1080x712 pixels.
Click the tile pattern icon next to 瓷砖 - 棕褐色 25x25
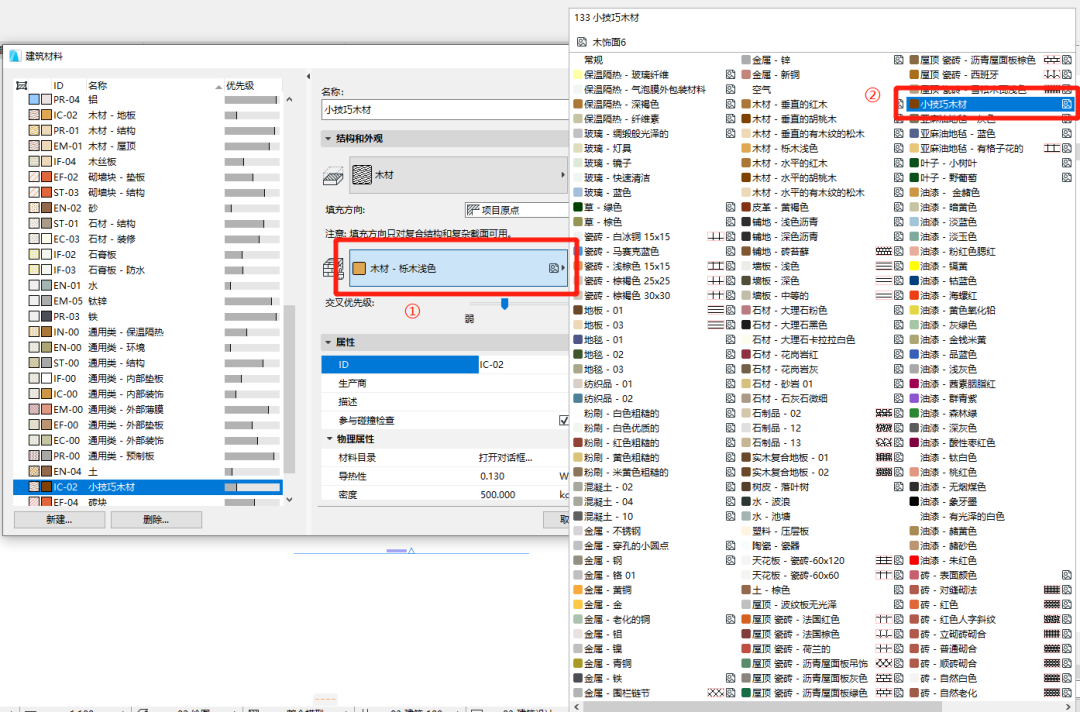(716, 280)
